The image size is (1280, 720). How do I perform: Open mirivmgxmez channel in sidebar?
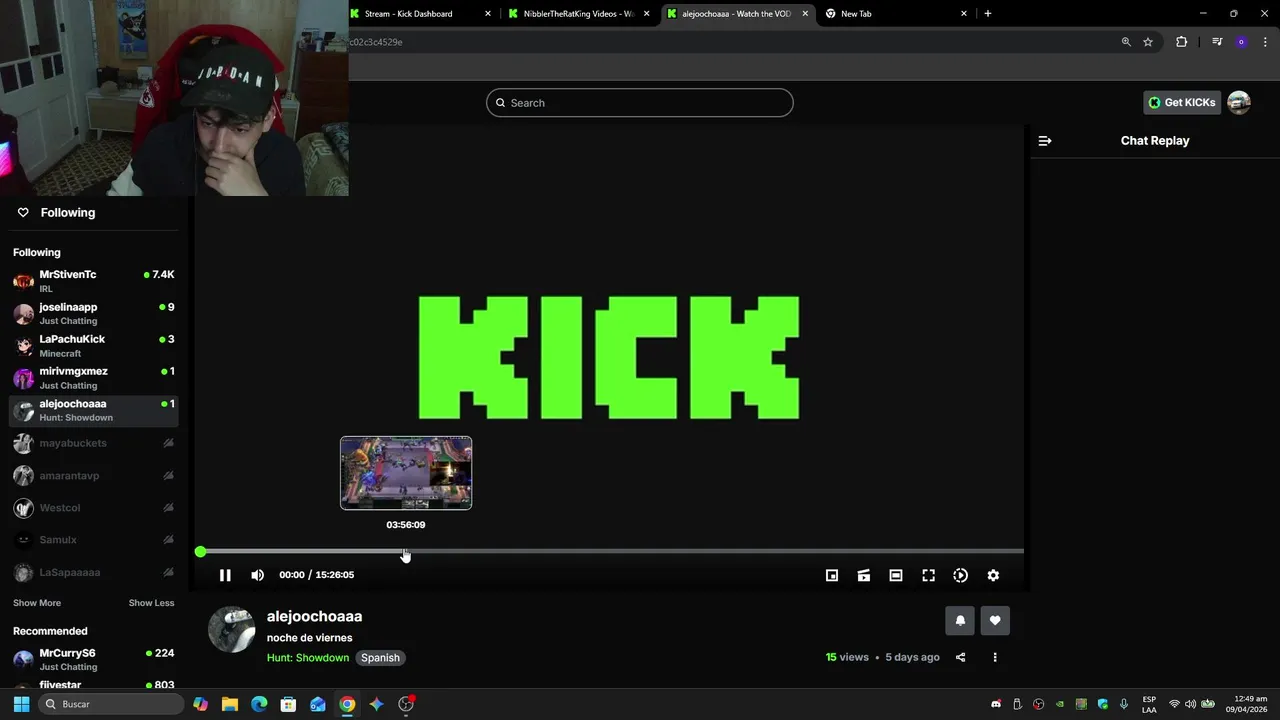click(94, 378)
